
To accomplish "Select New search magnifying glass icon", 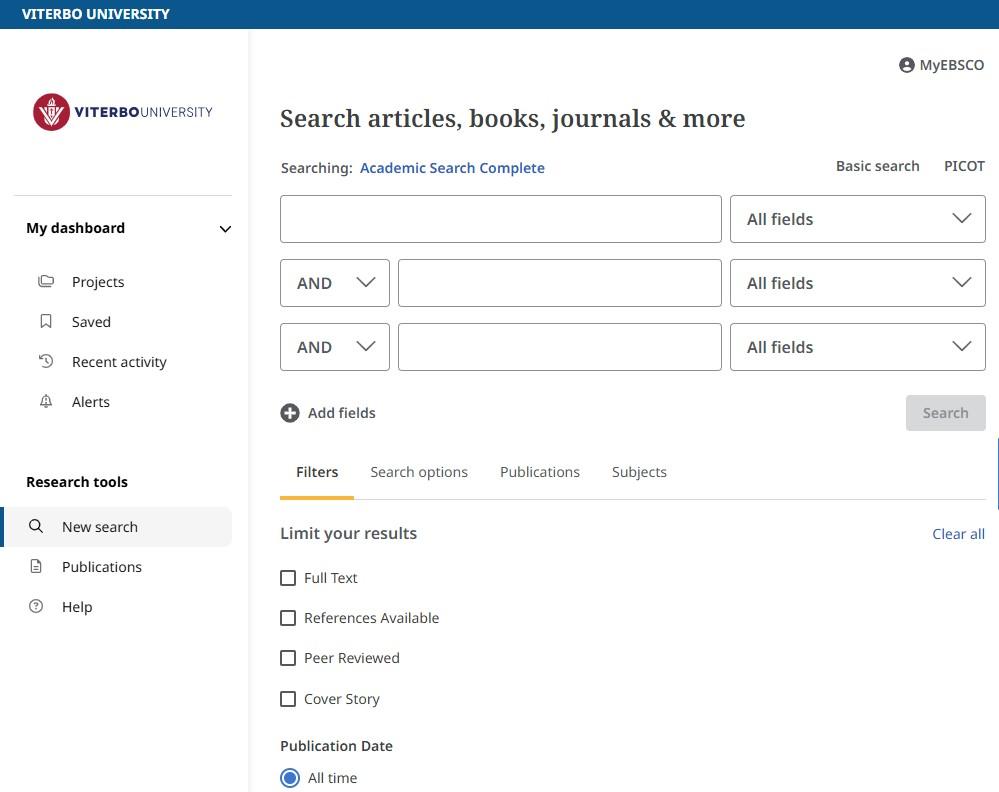I will coord(36,526).
